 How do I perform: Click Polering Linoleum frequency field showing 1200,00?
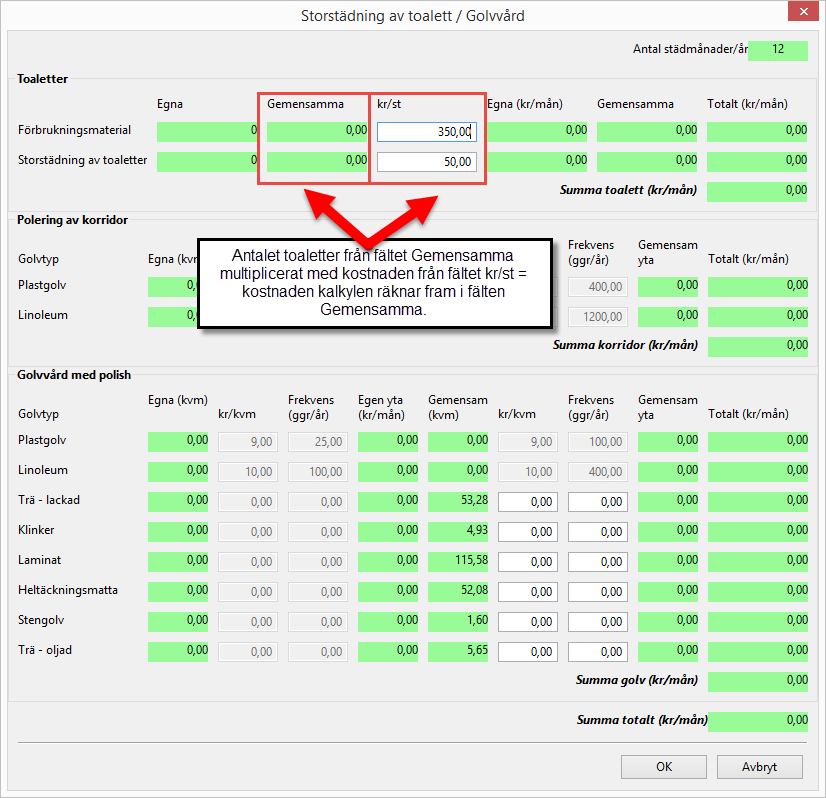tap(598, 316)
